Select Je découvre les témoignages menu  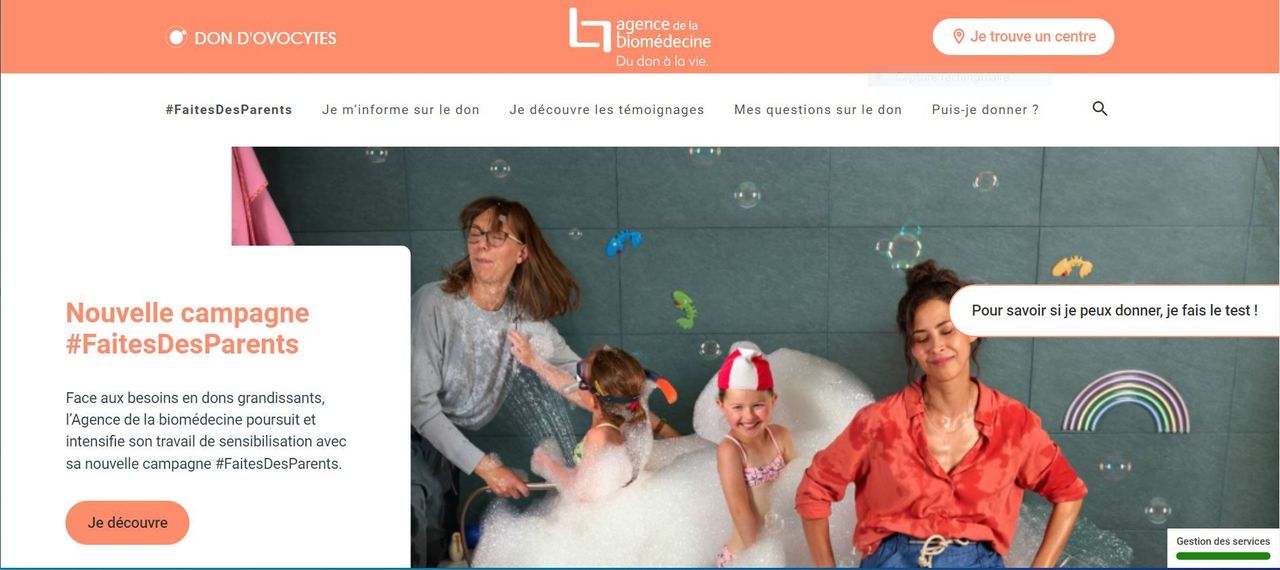(606, 110)
